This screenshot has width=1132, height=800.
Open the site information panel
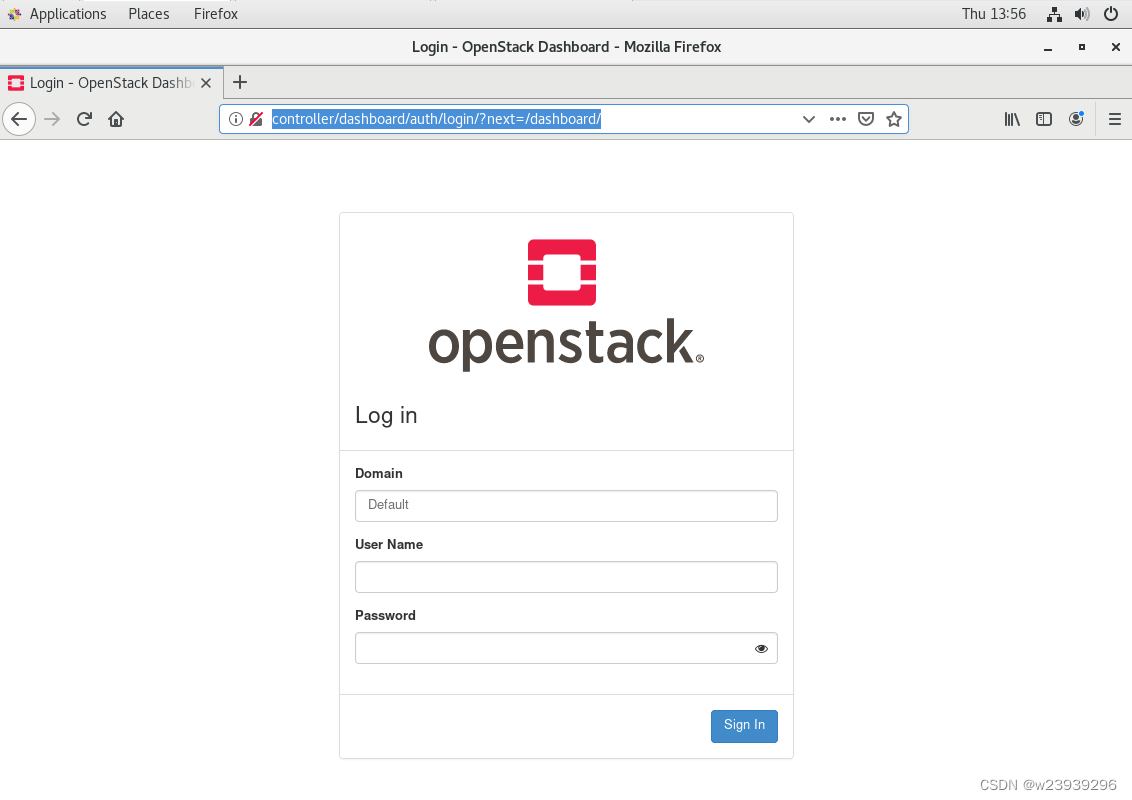tap(235, 118)
